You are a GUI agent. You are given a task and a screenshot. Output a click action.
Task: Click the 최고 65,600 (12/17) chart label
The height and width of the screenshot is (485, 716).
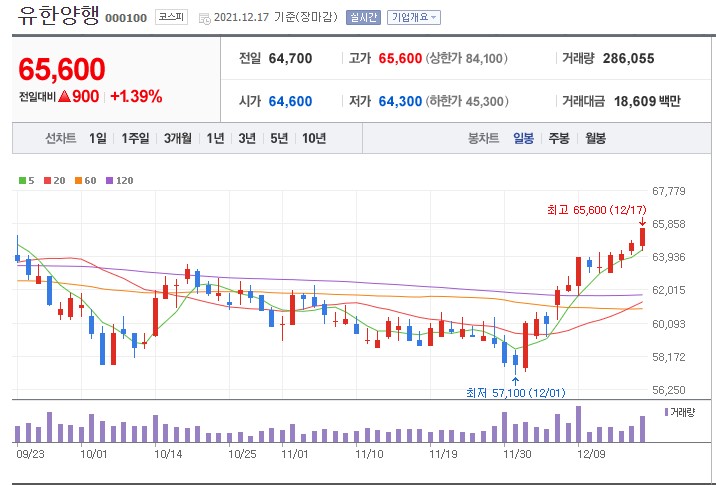click(x=597, y=210)
